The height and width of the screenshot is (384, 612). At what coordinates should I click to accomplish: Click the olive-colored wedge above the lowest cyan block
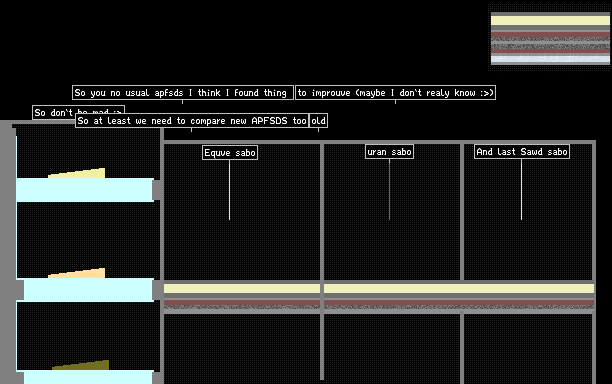(x=80, y=365)
